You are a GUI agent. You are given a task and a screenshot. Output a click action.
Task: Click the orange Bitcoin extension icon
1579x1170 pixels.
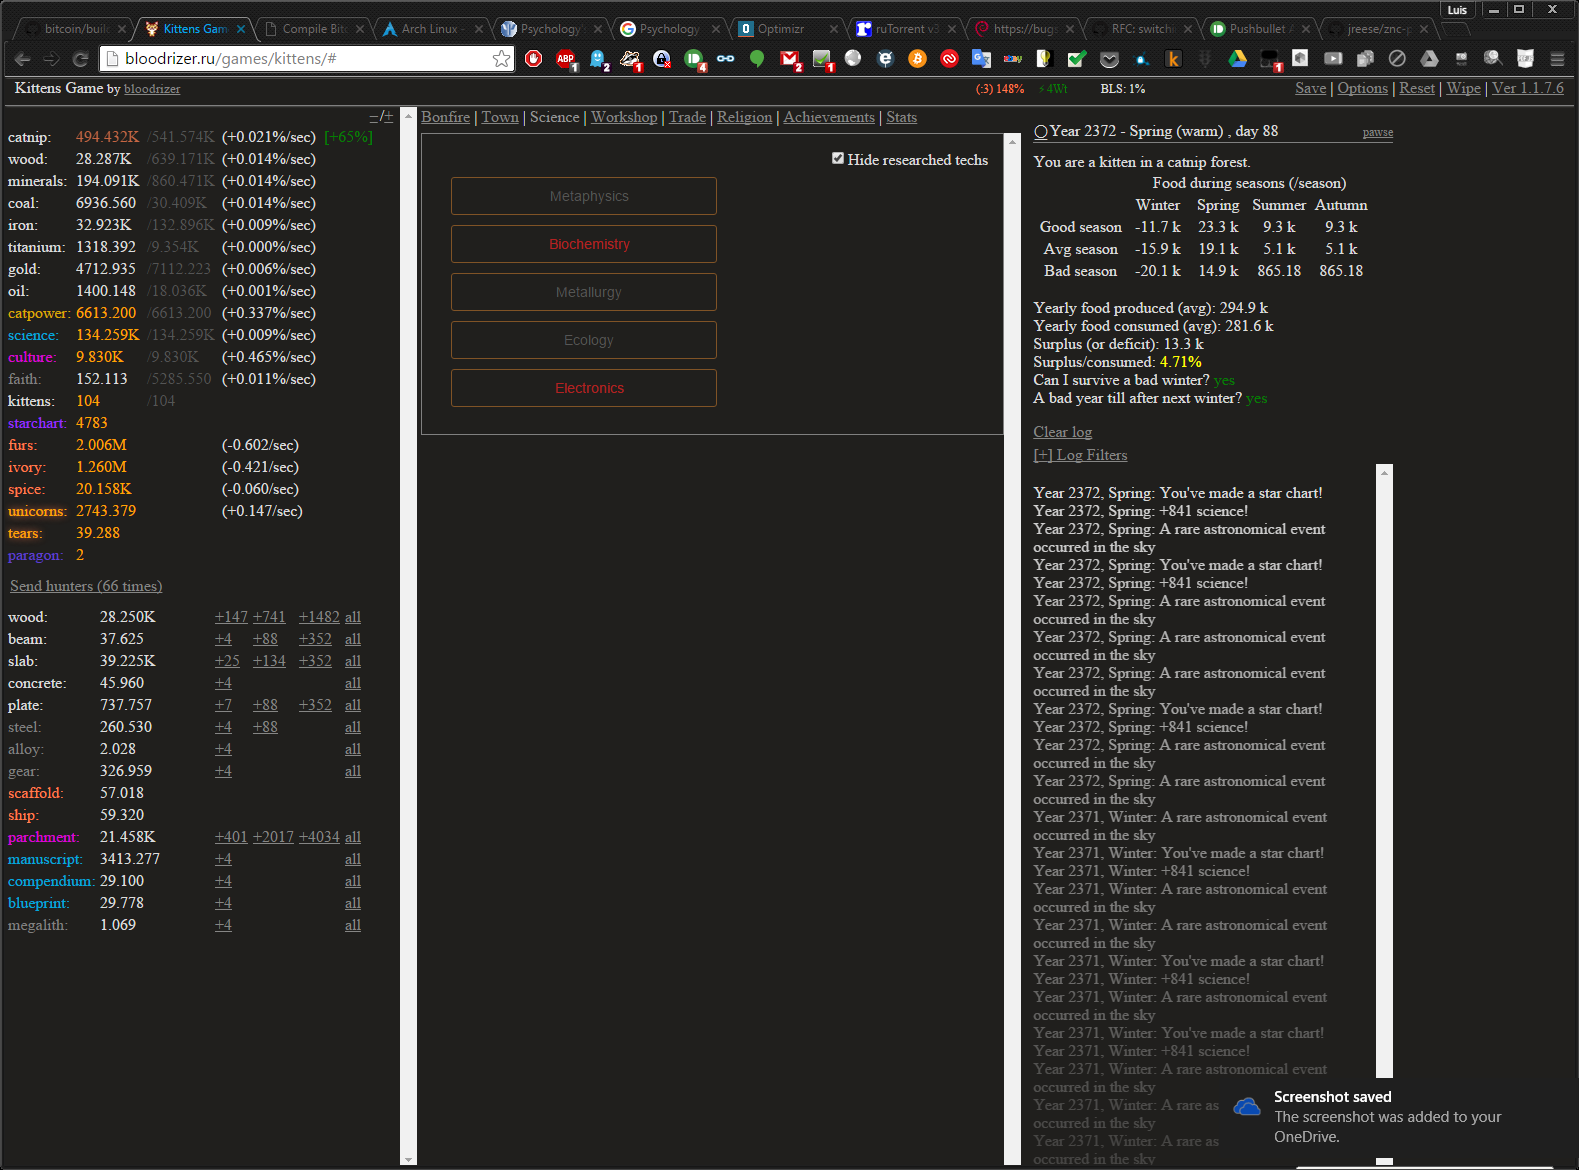[x=917, y=59]
